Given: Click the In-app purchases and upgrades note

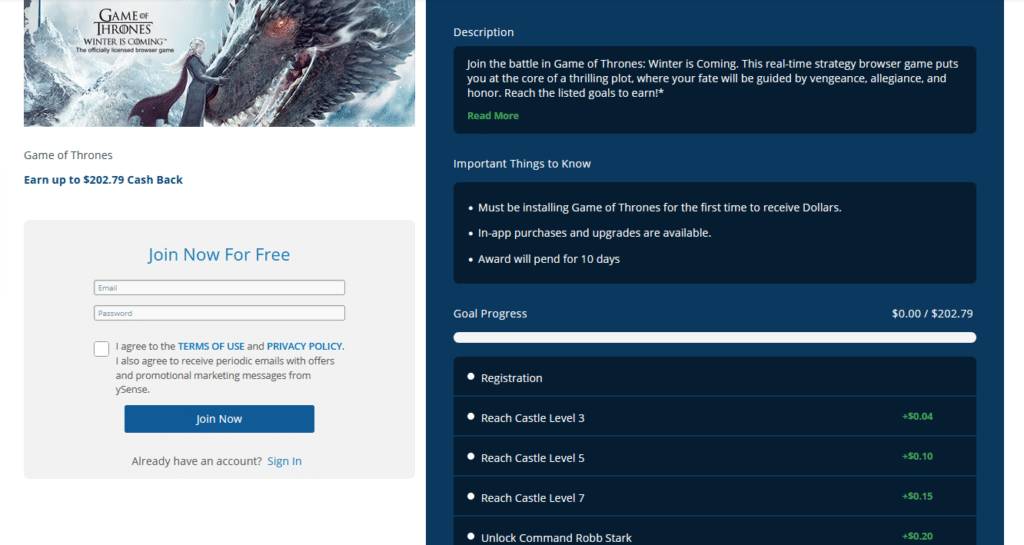Looking at the screenshot, I should [x=594, y=233].
